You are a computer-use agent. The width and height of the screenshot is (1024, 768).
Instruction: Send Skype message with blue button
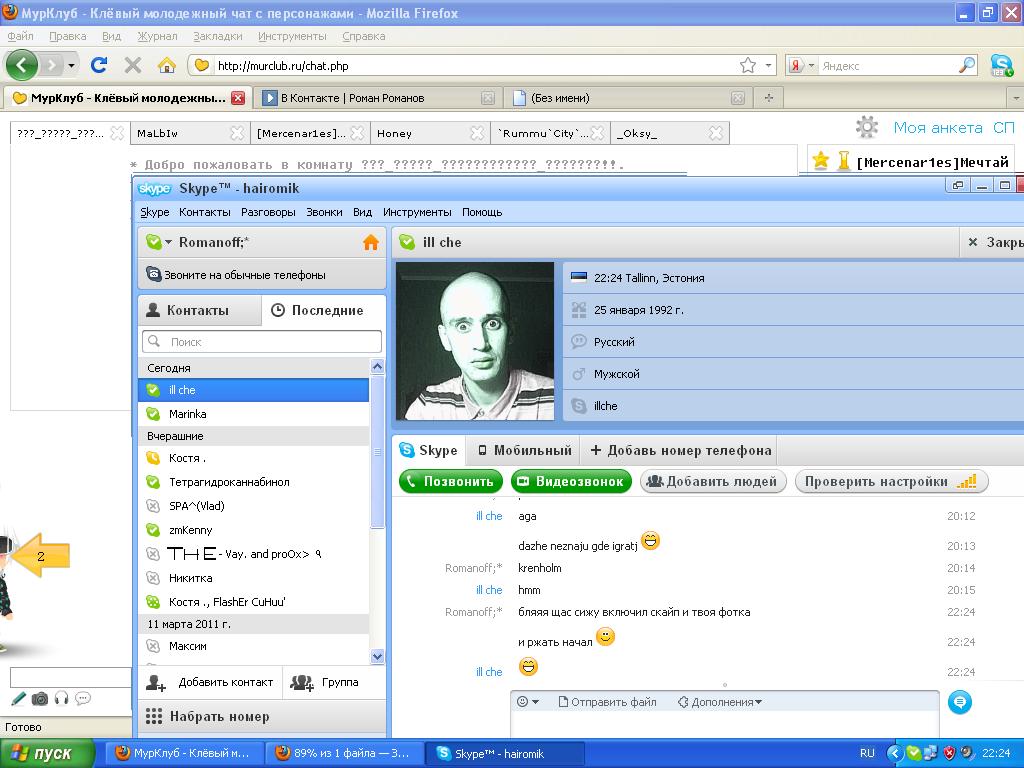tap(959, 702)
